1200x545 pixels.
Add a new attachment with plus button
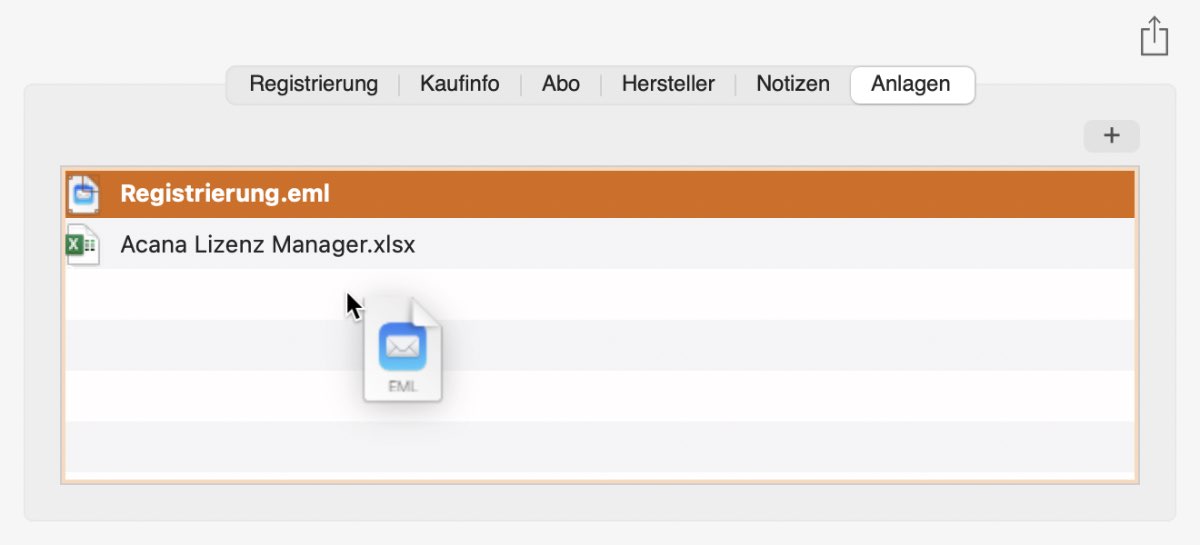1111,136
